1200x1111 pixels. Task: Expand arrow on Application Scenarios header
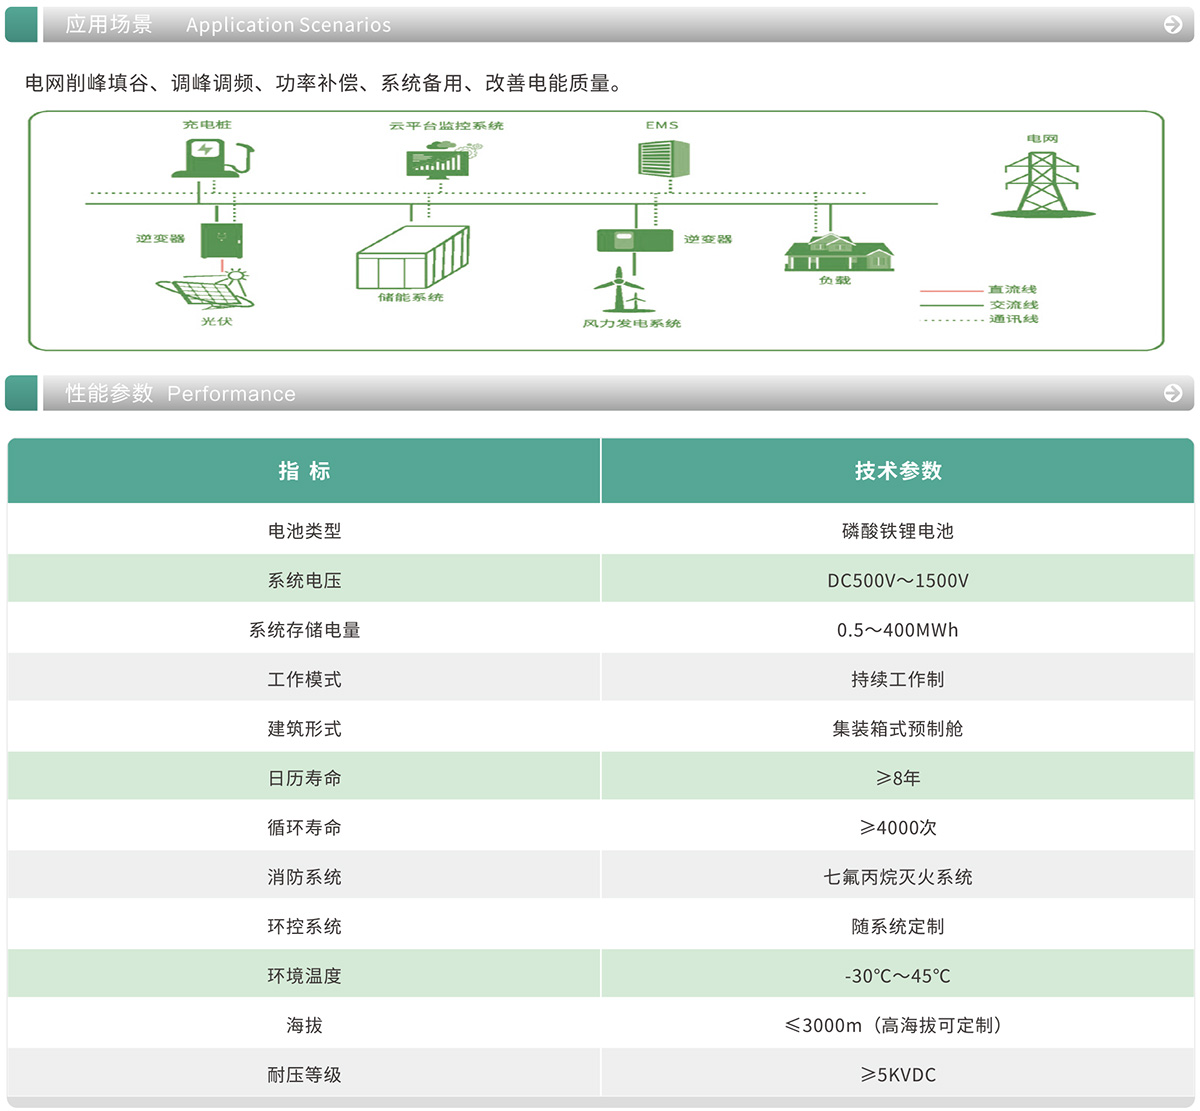click(x=1173, y=25)
